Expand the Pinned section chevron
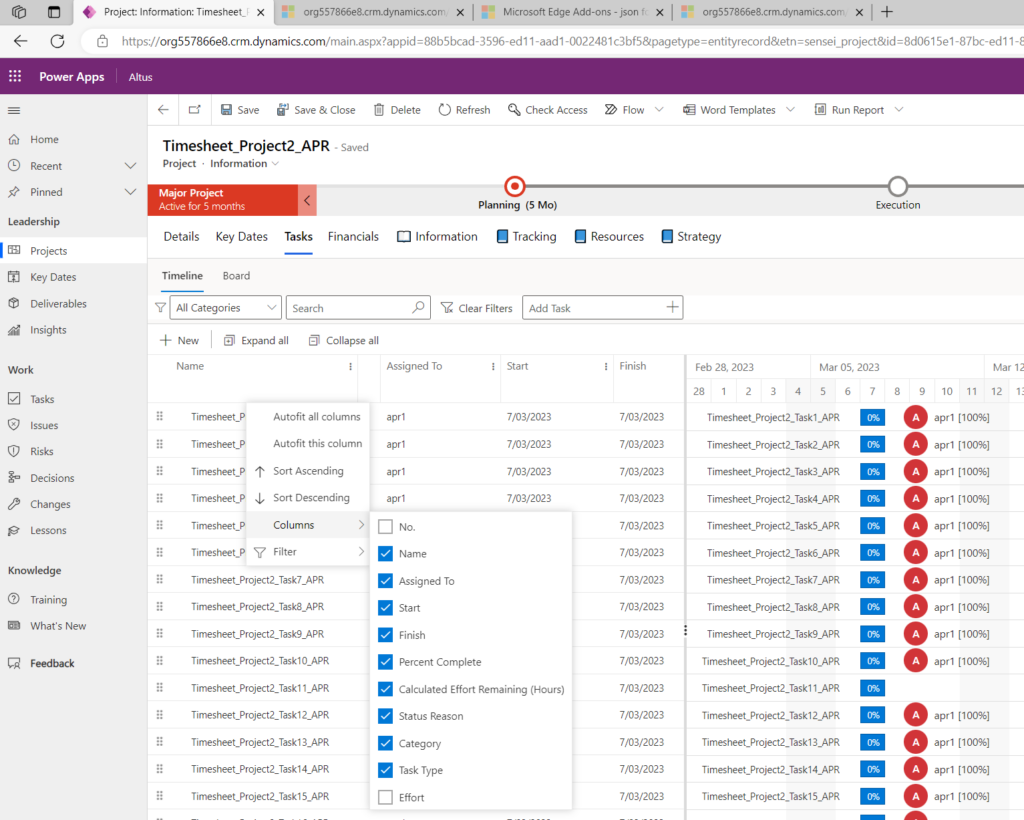1024x820 pixels. [x=131, y=192]
